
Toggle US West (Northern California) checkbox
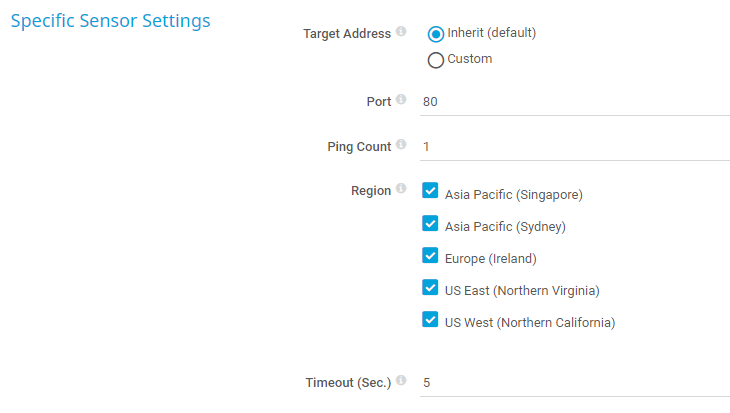point(431,320)
